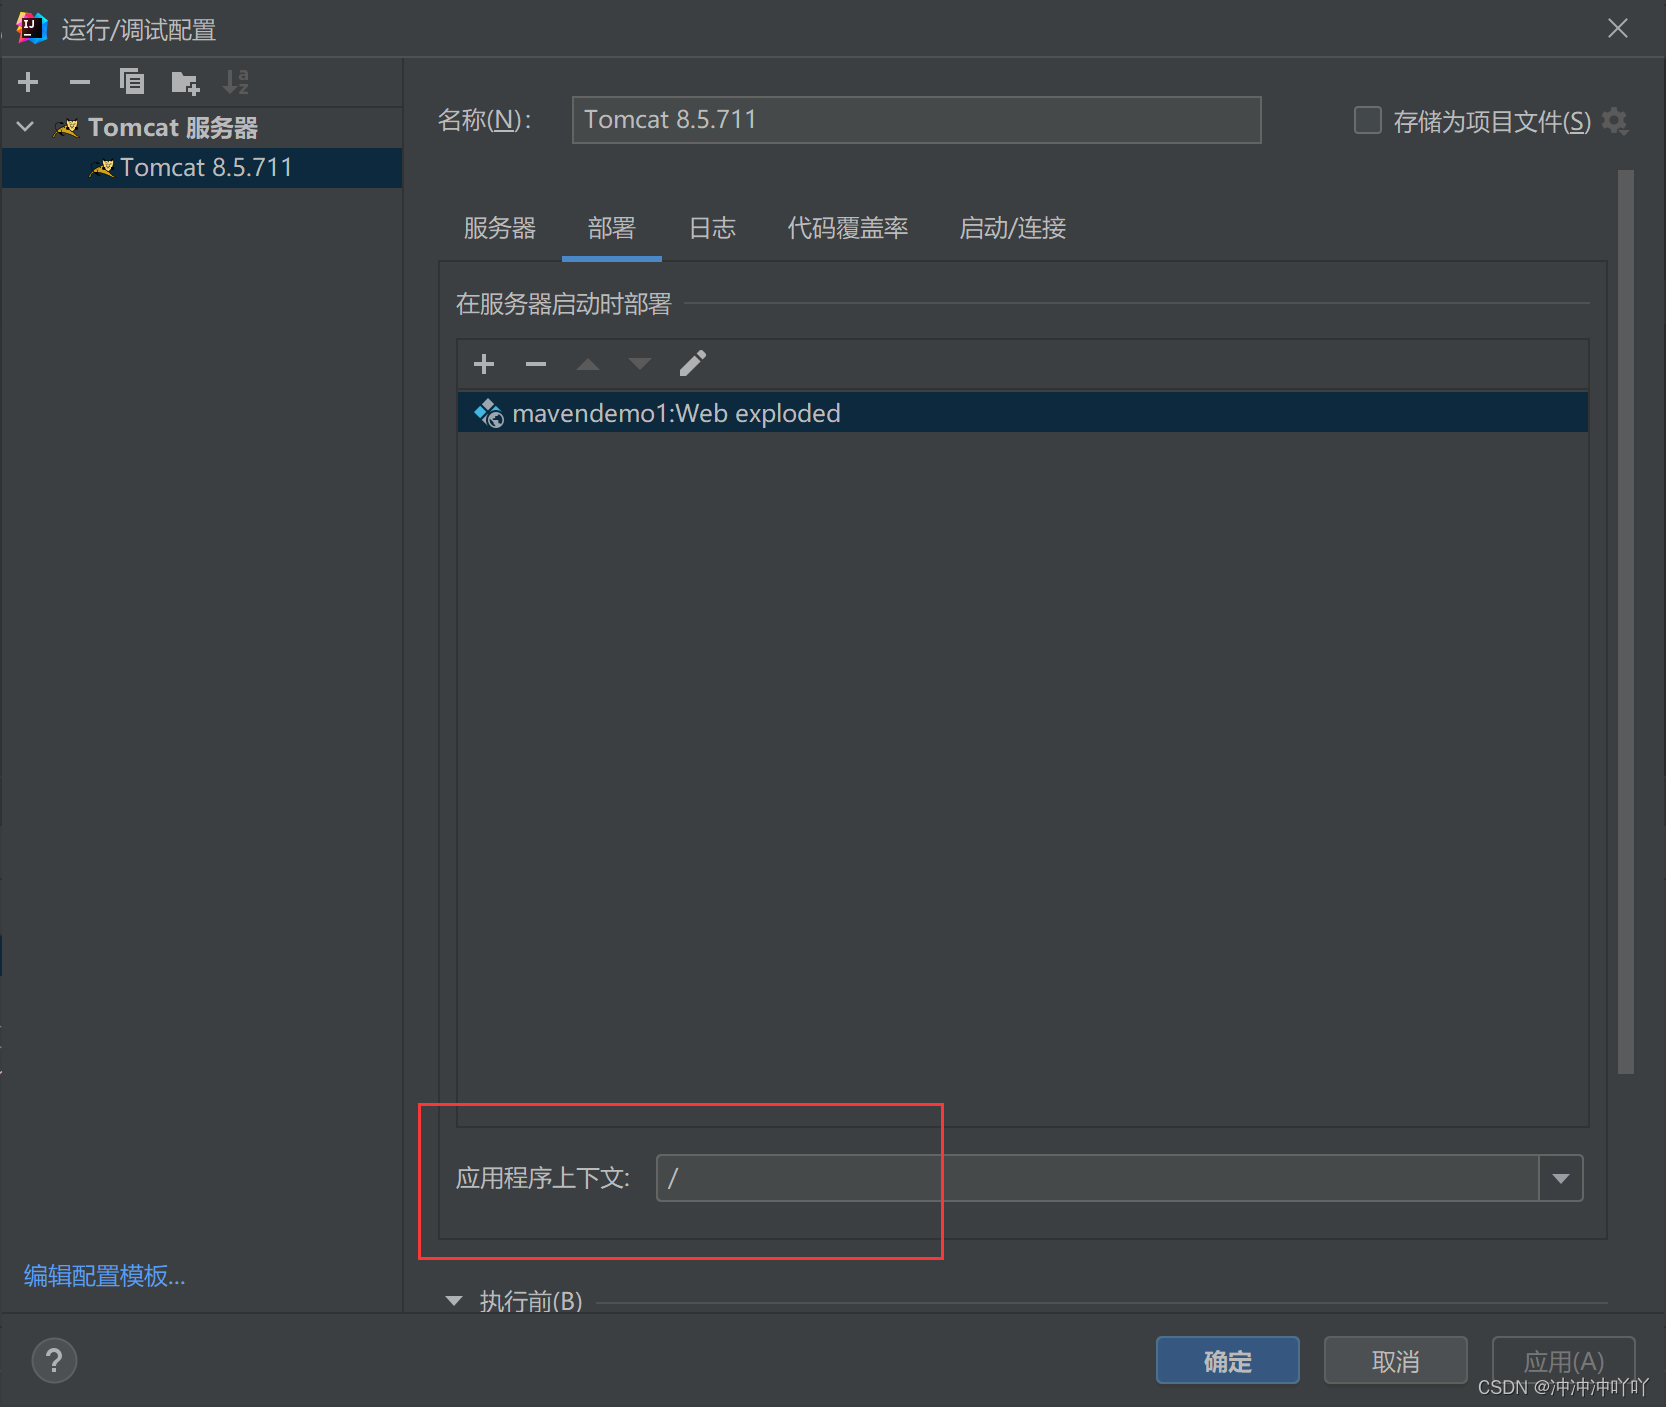Copy the selected configuration
The image size is (1666, 1407).
tap(132, 82)
